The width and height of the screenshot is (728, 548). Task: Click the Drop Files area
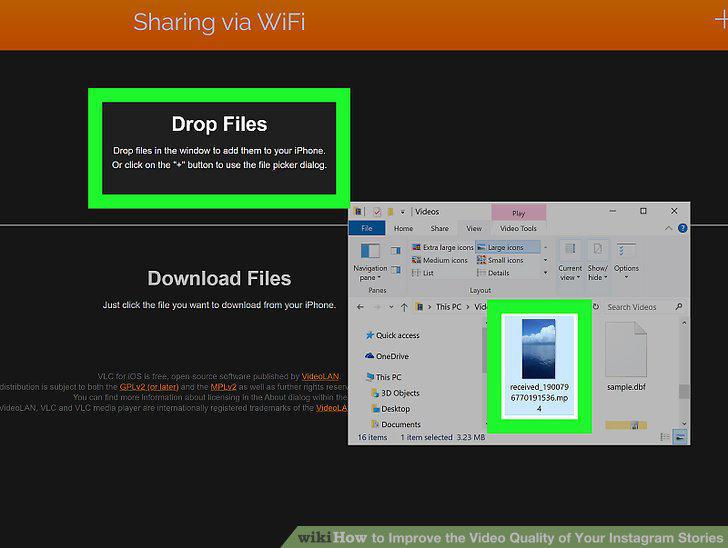pyautogui.click(x=219, y=148)
